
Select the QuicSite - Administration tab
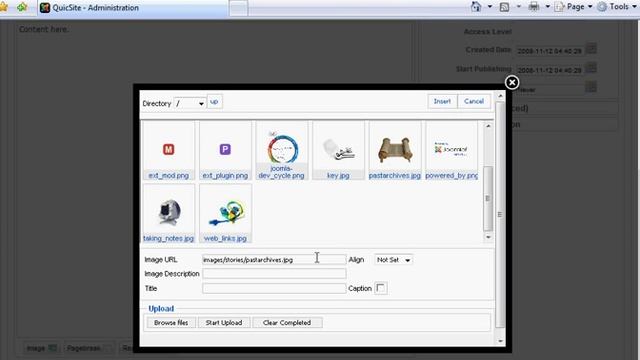pyautogui.click(x=133, y=8)
